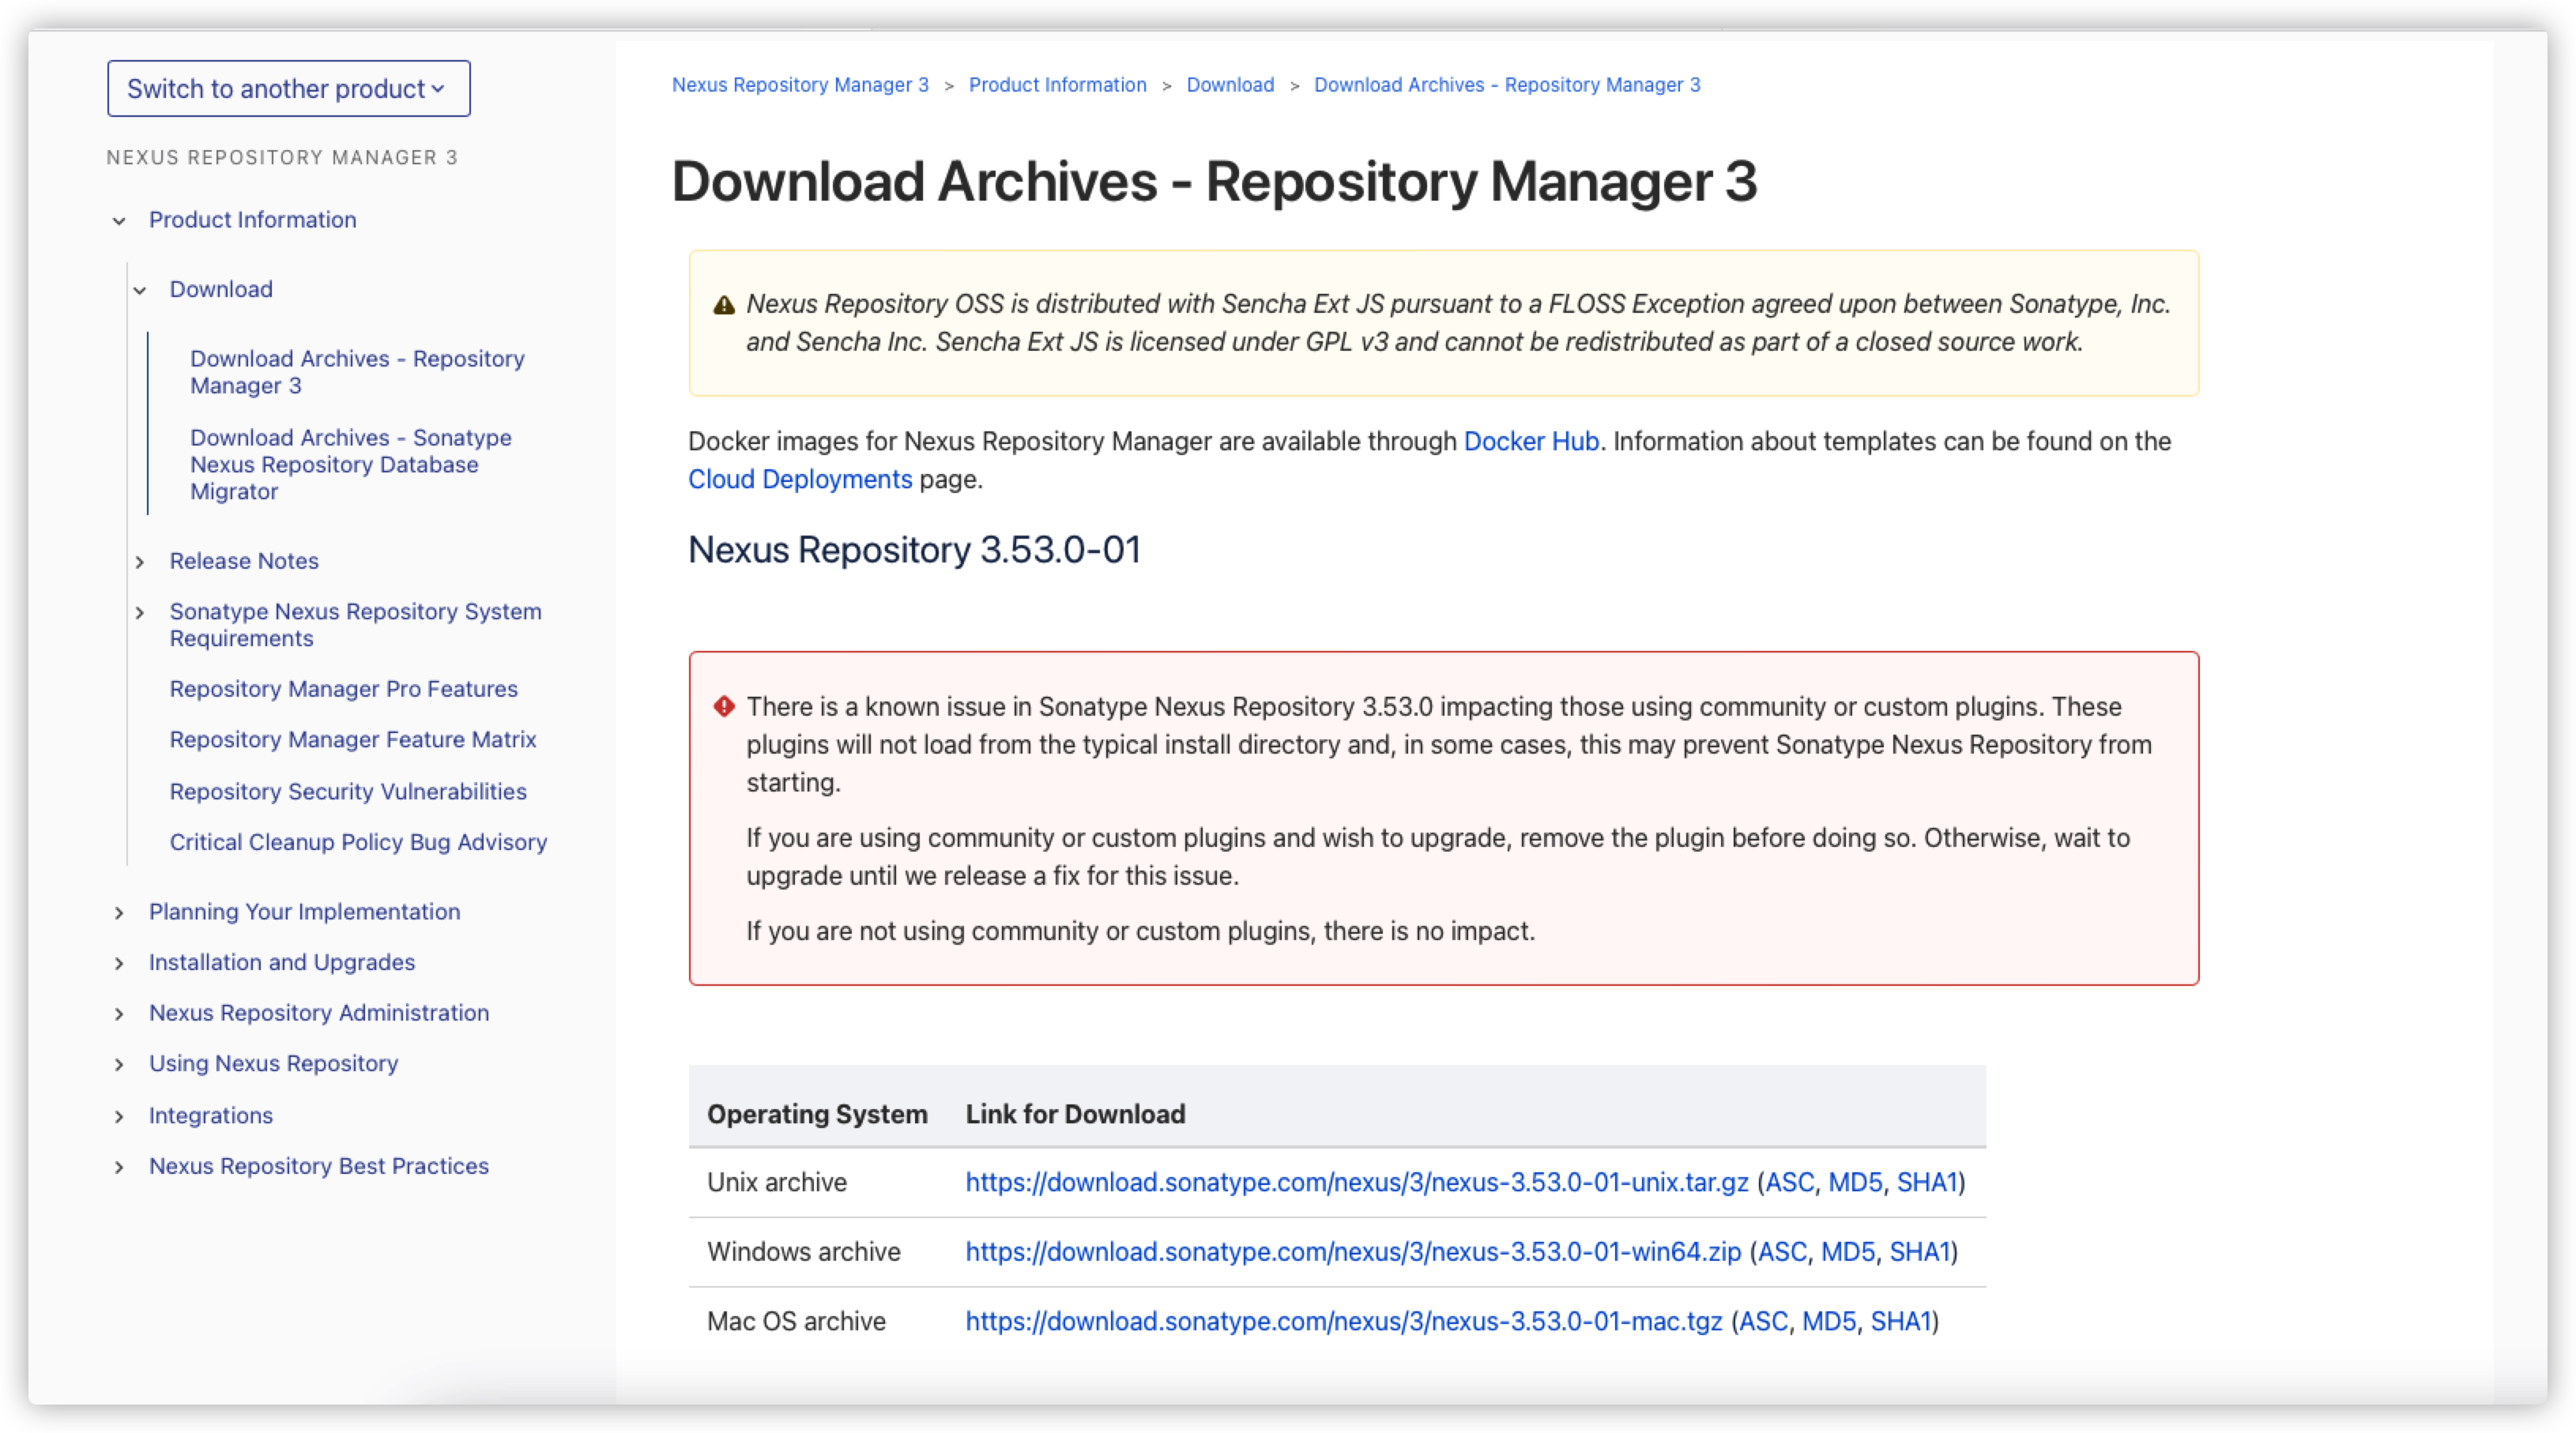Open Critical Cleanup Policy Bug Advisory
Viewport: 2576px width, 1433px height.
(358, 842)
